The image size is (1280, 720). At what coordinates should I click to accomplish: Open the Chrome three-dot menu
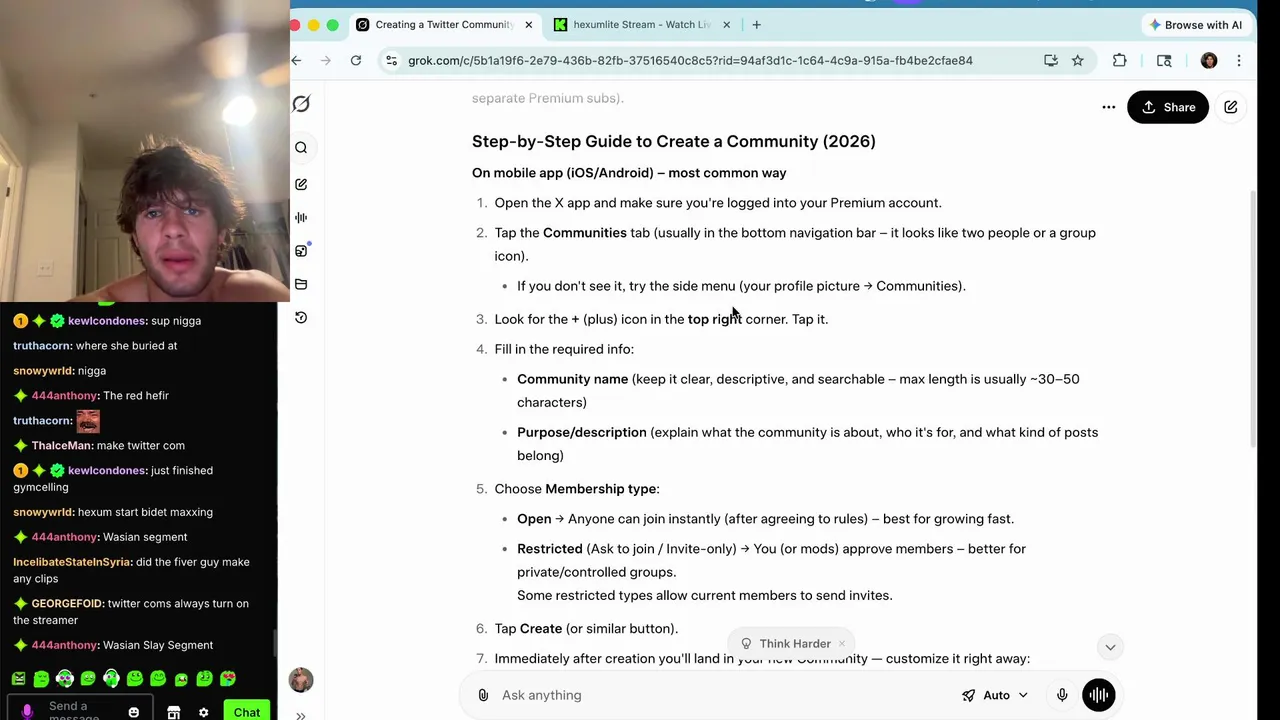(1239, 61)
